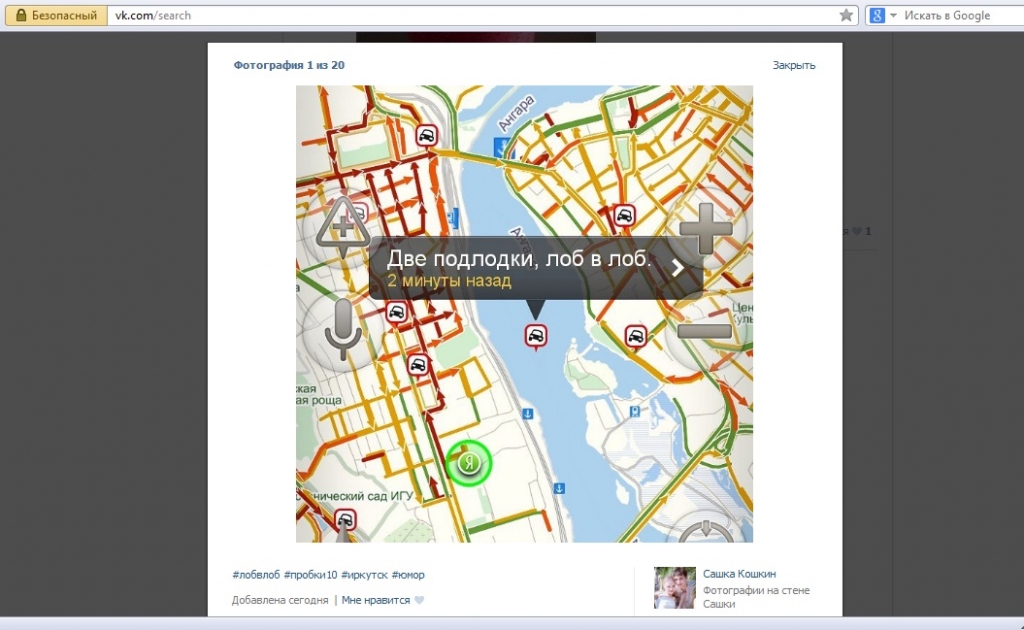
Task: Click the green Yandex location marker
Action: click(468, 463)
